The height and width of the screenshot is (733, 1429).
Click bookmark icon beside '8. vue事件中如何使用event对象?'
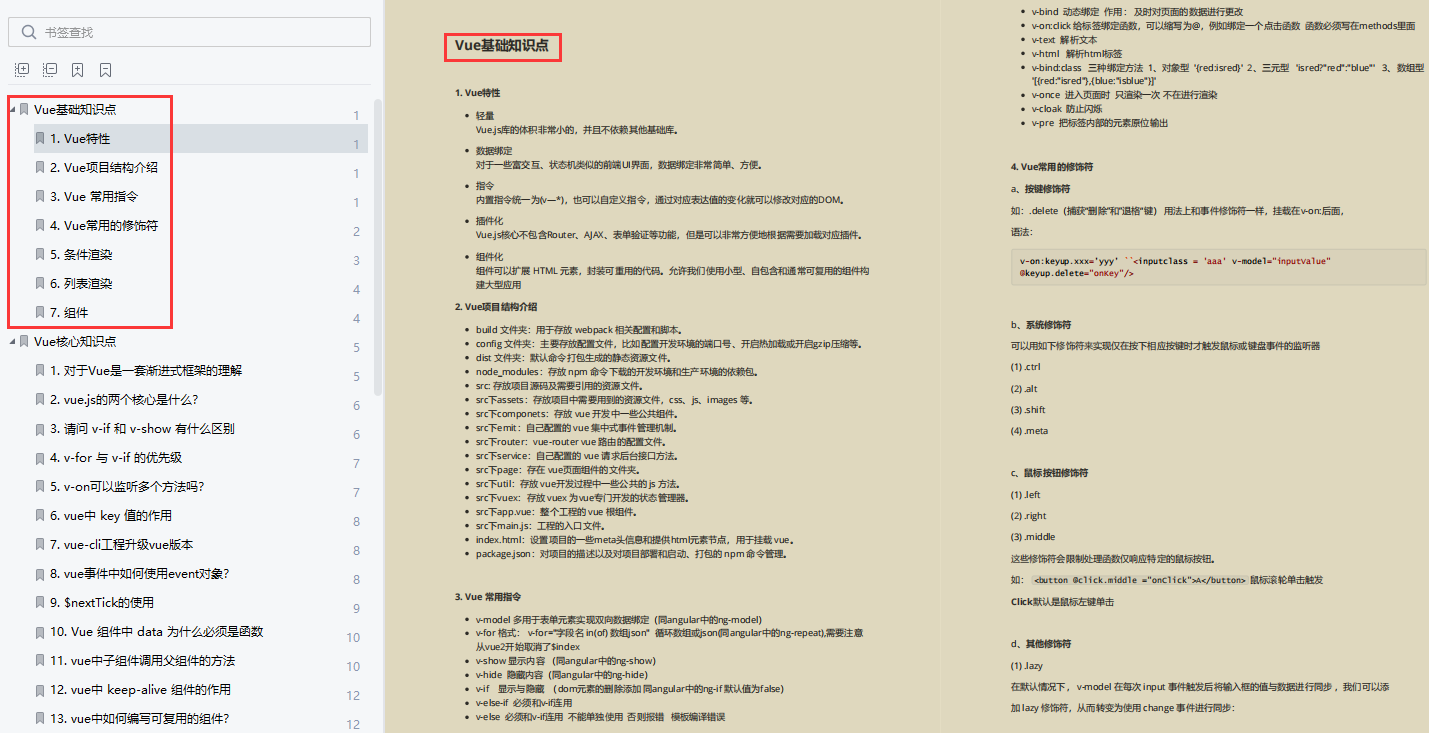point(39,574)
